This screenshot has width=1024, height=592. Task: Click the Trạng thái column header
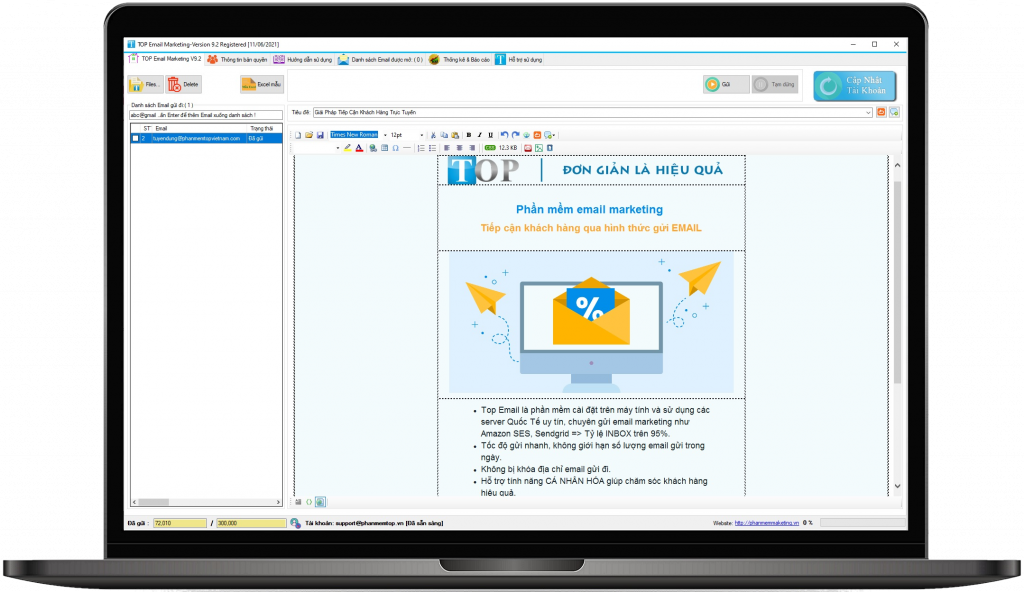click(x=264, y=129)
